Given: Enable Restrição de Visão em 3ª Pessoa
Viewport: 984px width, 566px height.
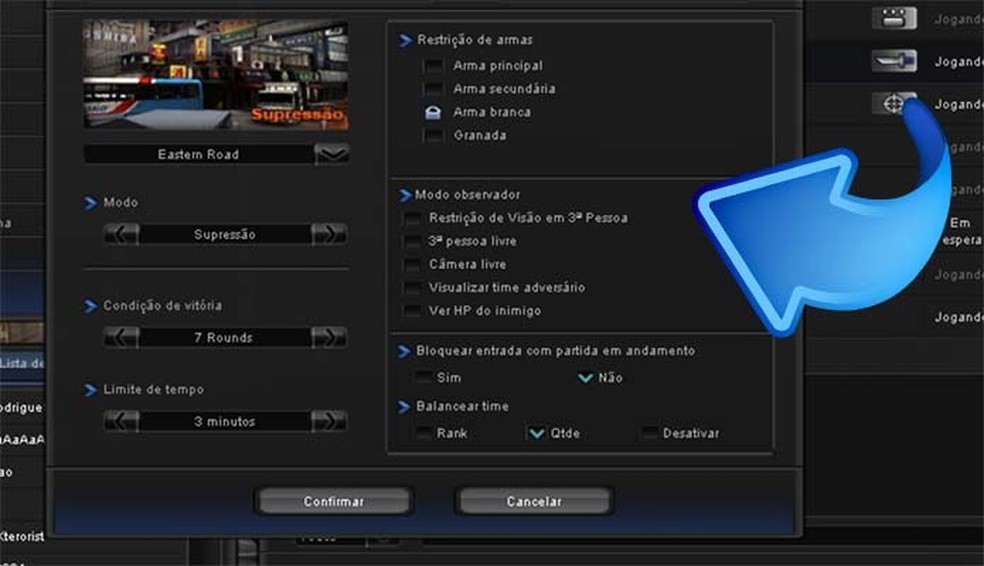Looking at the screenshot, I should (x=412, y=218).
